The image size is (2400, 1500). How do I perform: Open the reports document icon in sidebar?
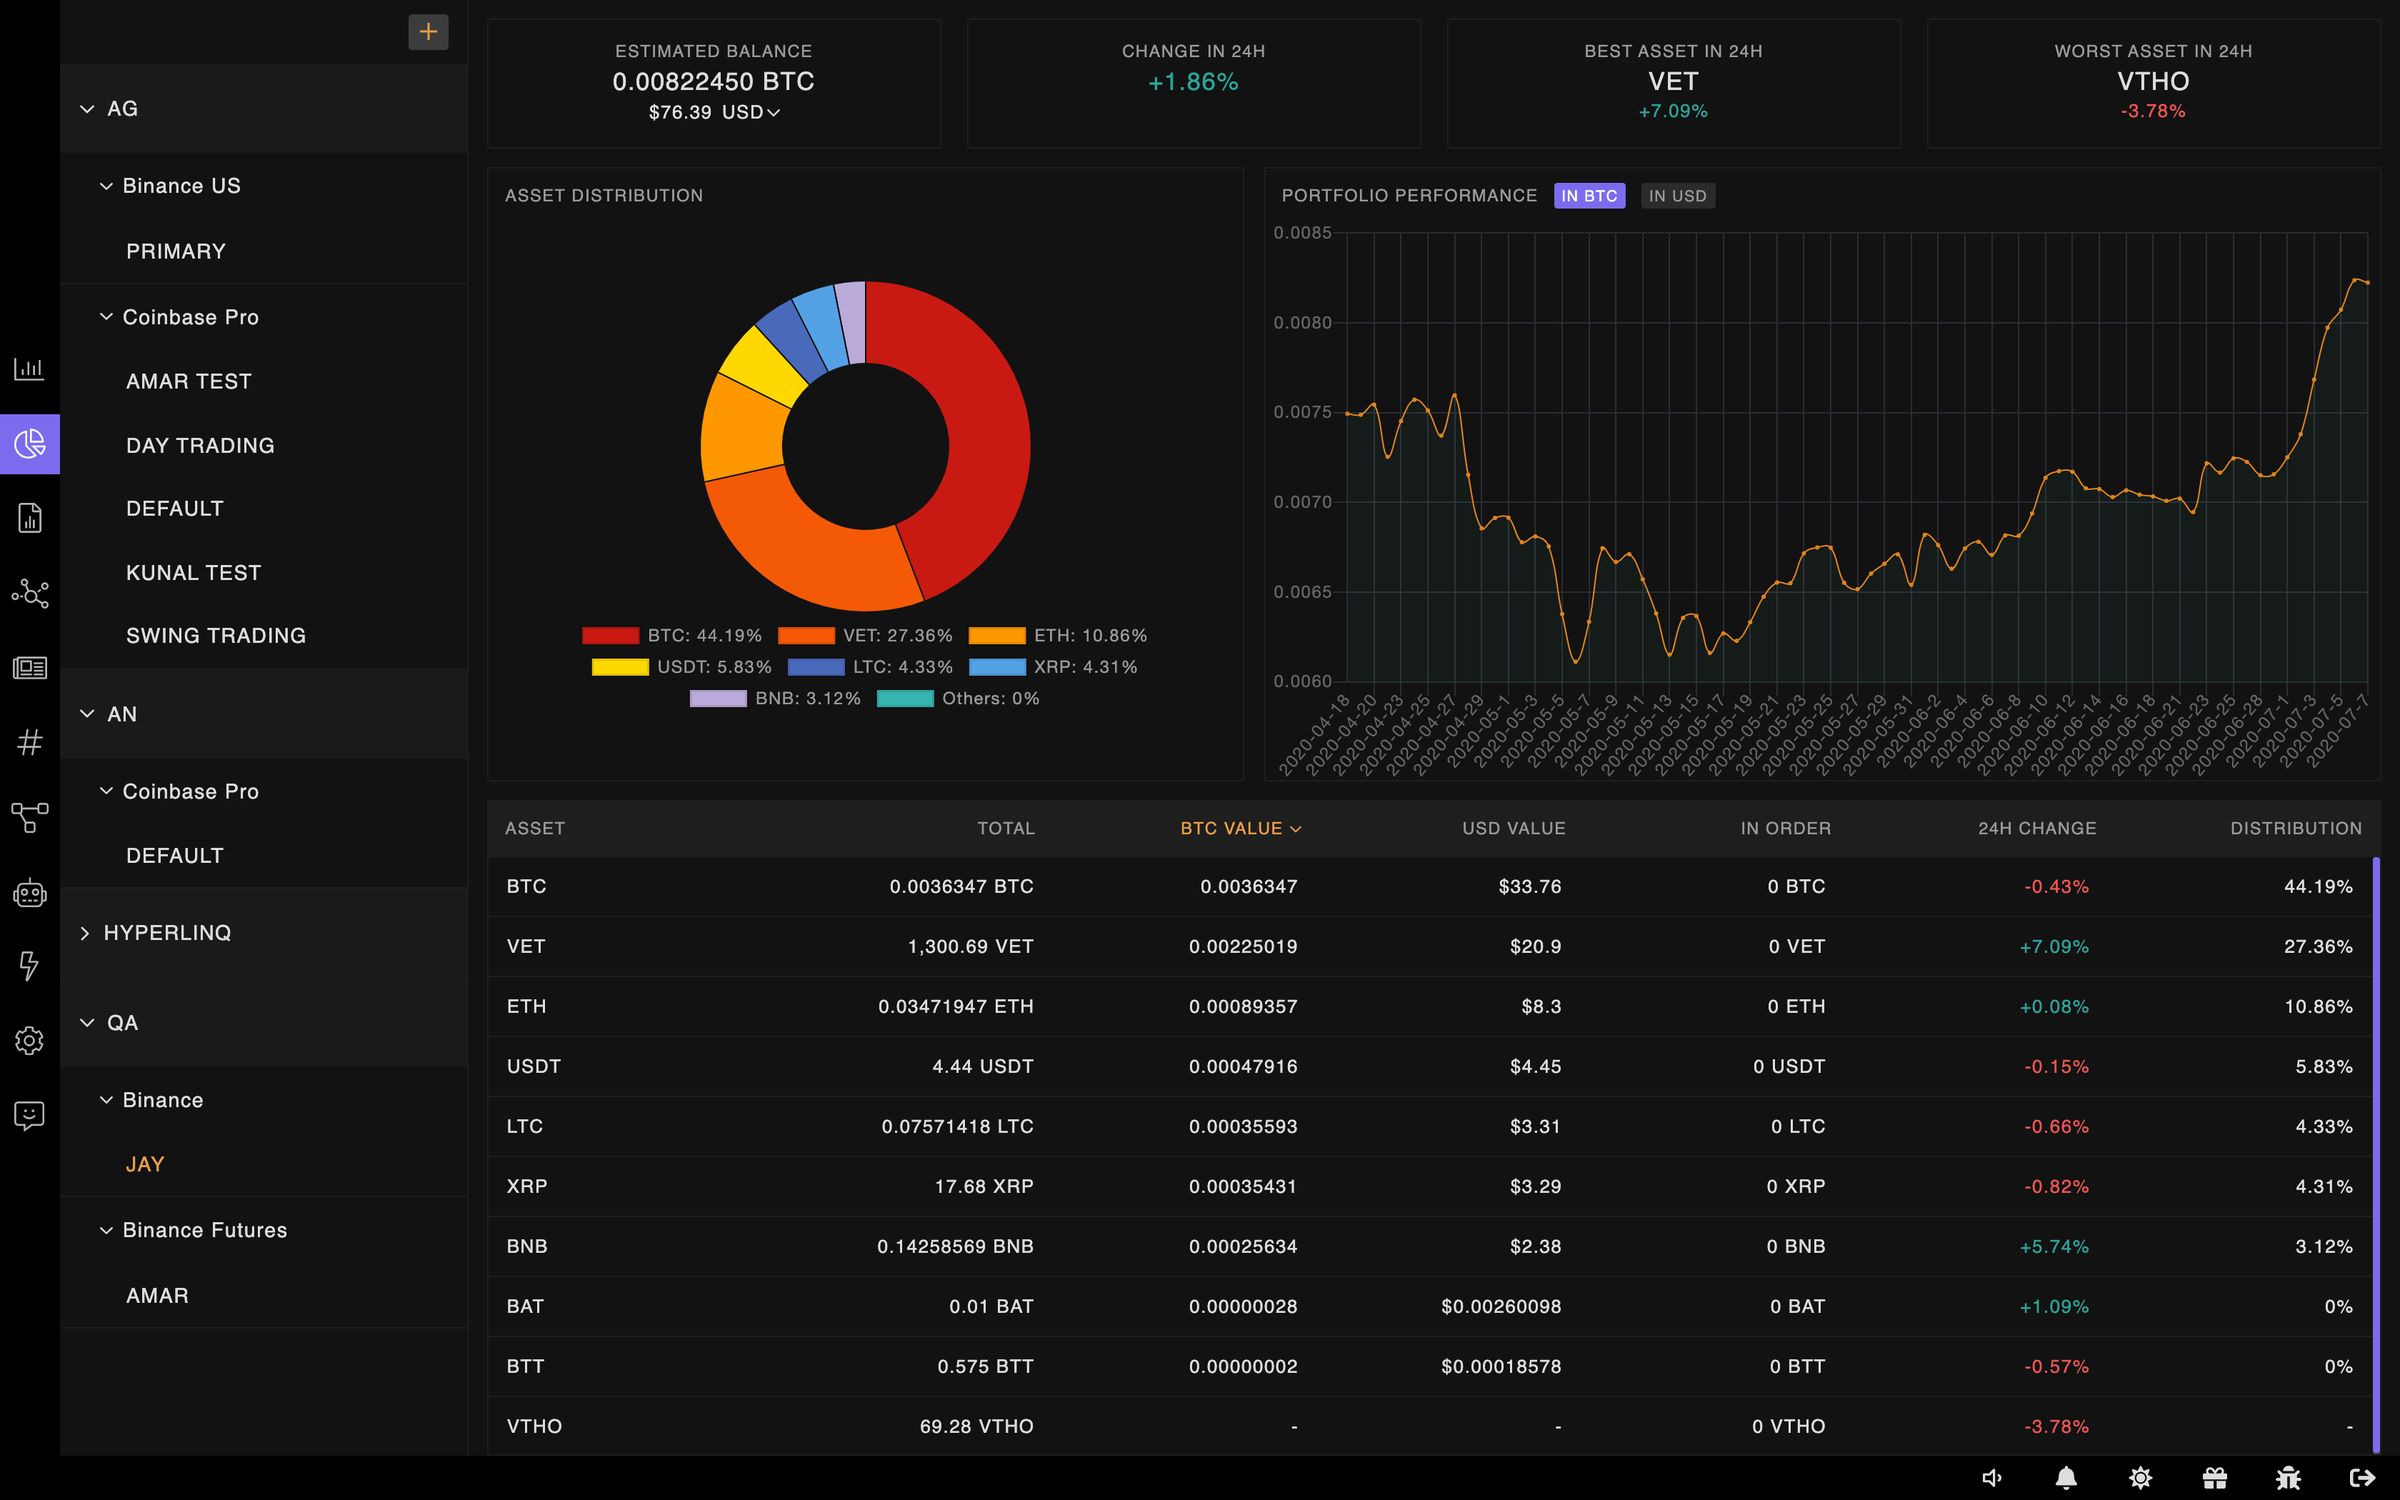30,518
